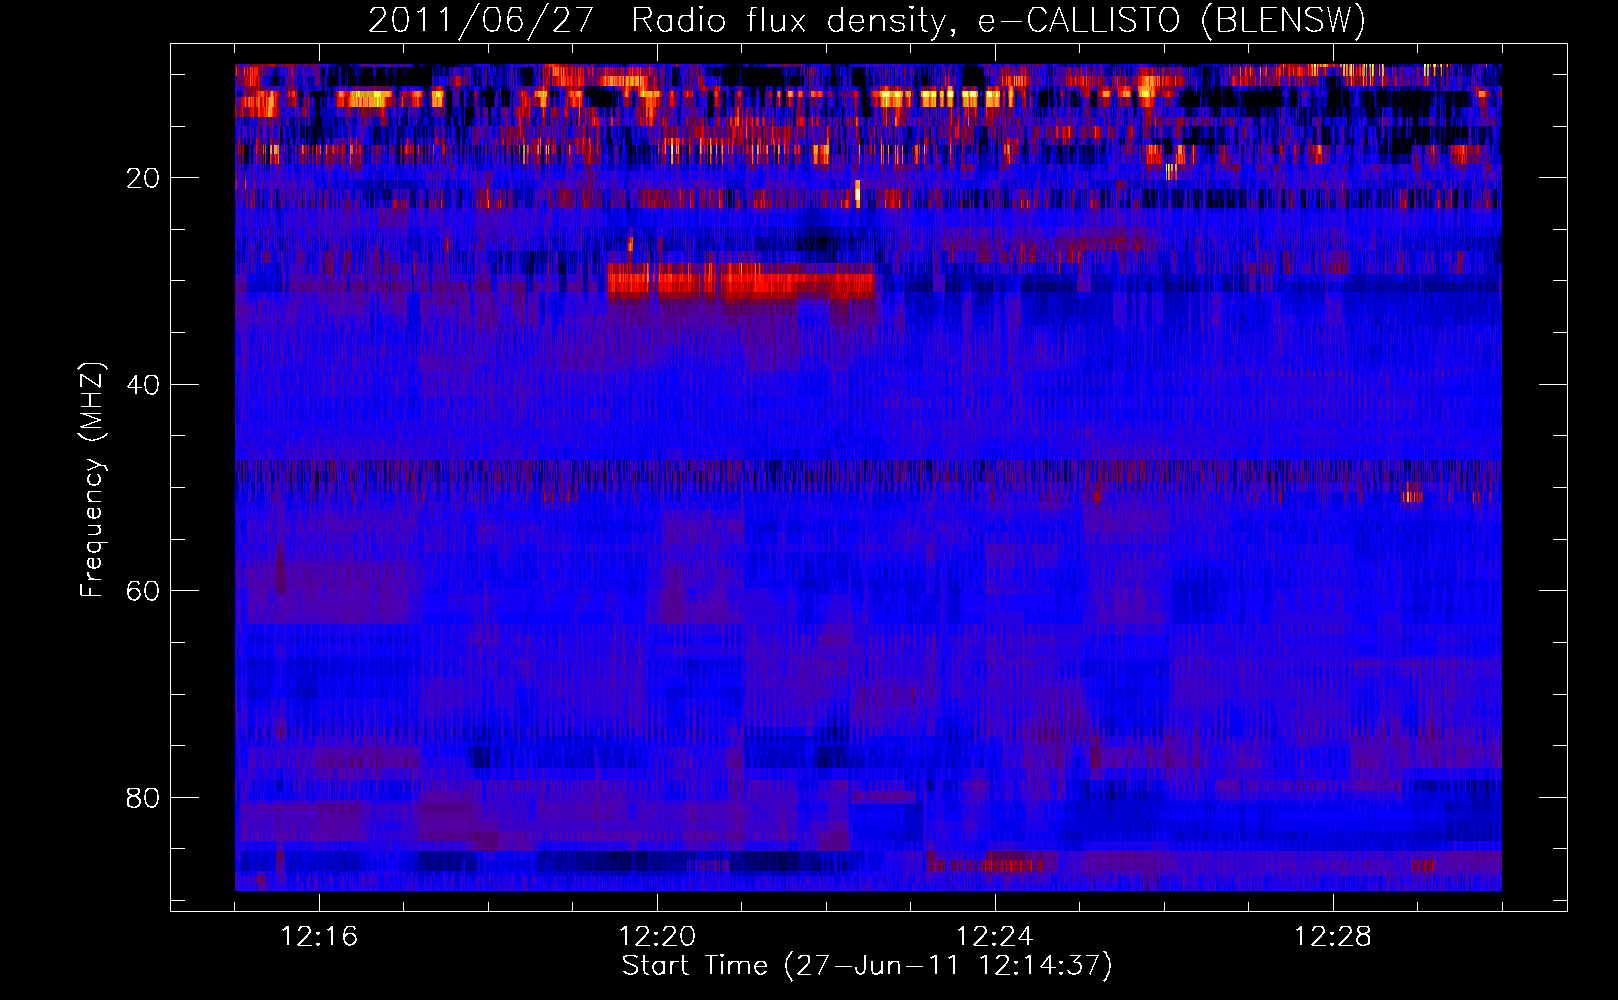
Task: Click the bright red burst band near 30 MHz
Action: pyautogui.click(x=741, y=282)
